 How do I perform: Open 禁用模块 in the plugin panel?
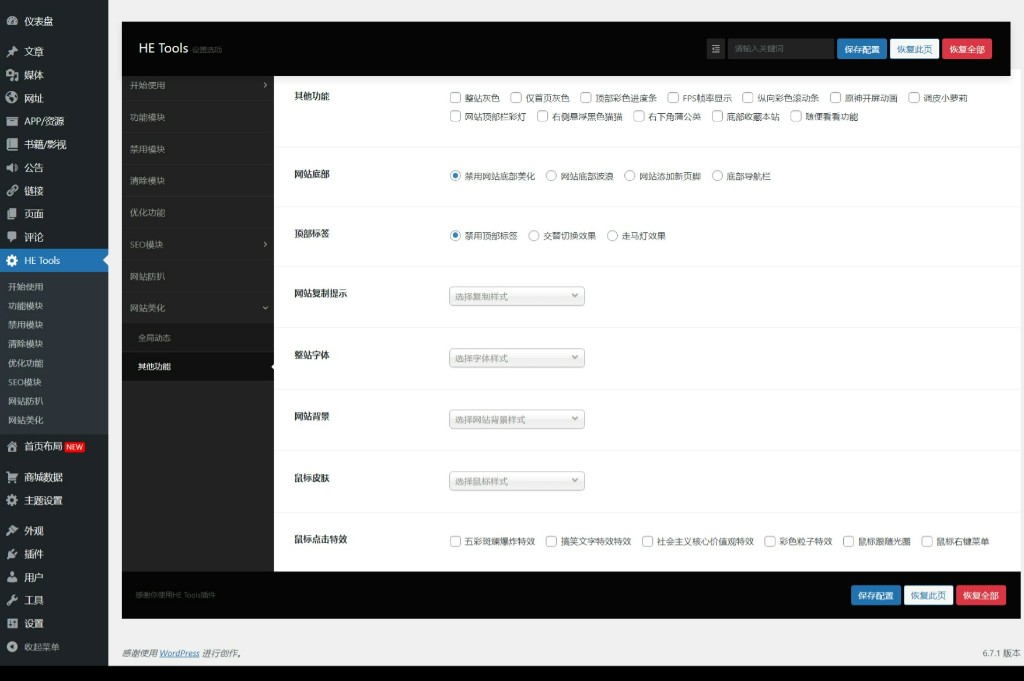click(x=198, y=149)
